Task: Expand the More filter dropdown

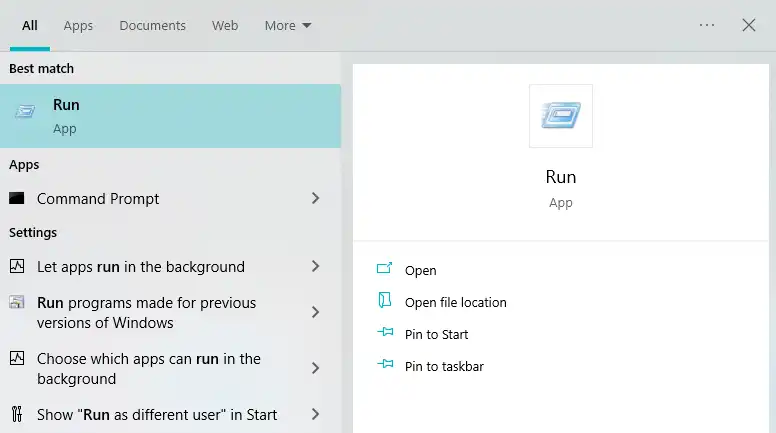Action: (288, 25)
